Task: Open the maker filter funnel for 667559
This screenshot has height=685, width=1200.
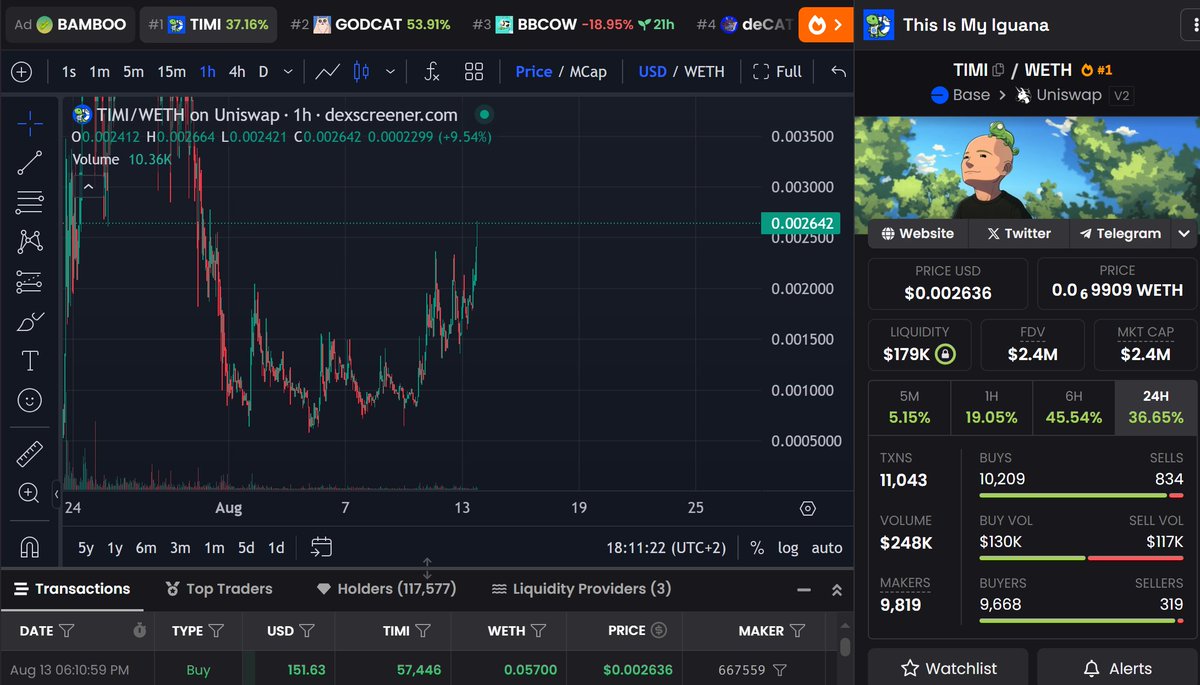Action: 779,670
